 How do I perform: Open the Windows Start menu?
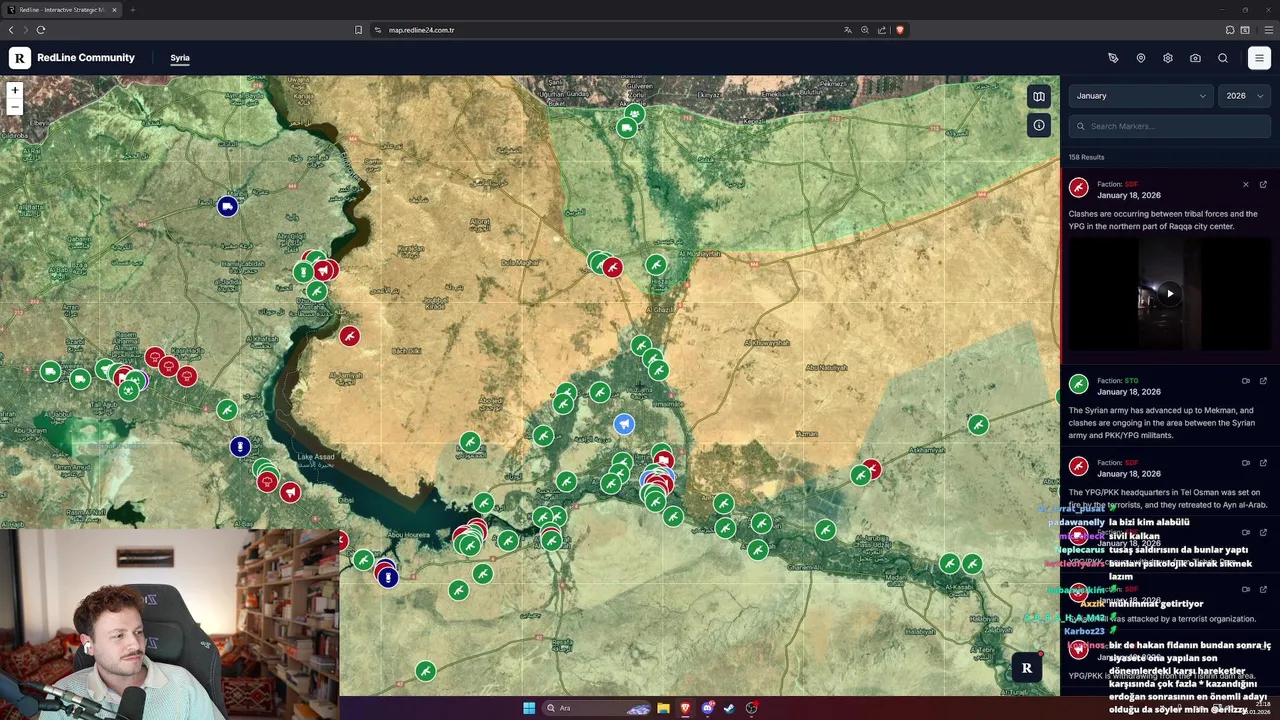click(x=529, y=708)
